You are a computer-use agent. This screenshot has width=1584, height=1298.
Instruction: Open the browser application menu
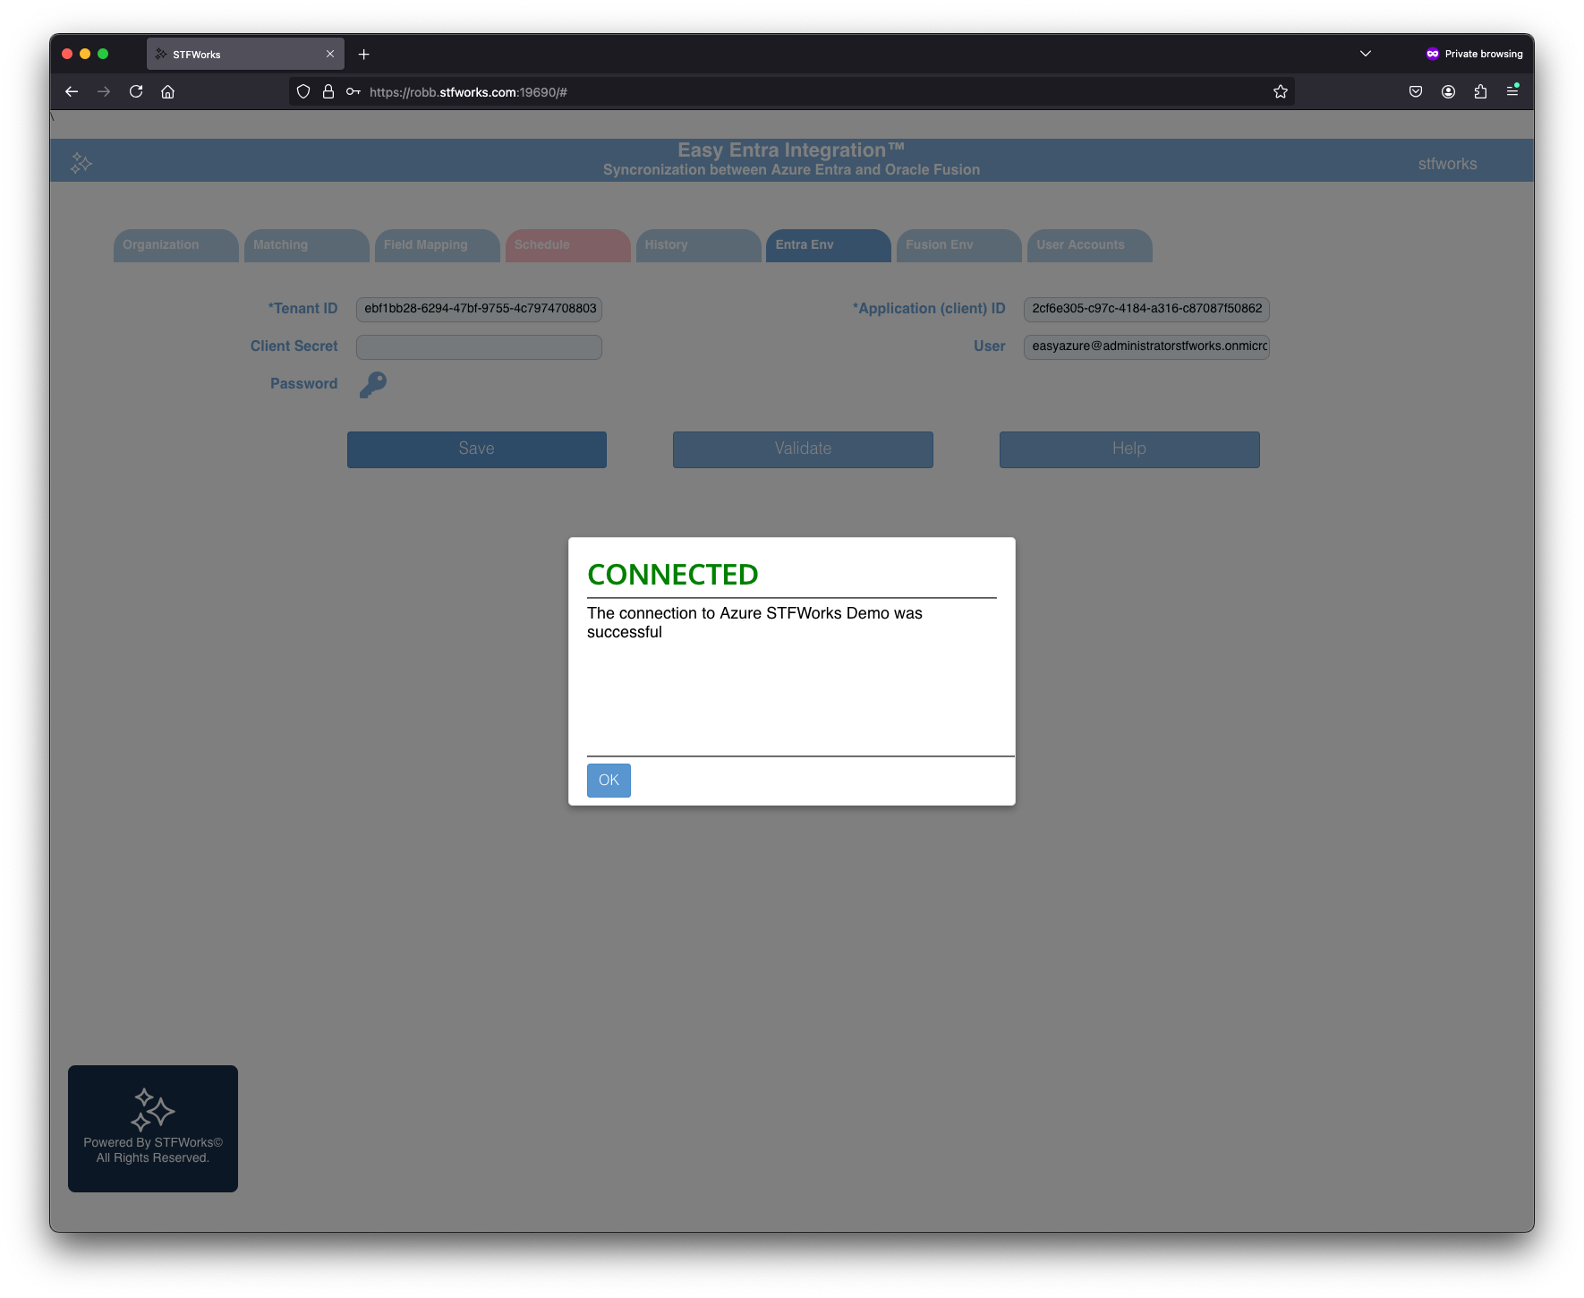(x=1512, y=92)
